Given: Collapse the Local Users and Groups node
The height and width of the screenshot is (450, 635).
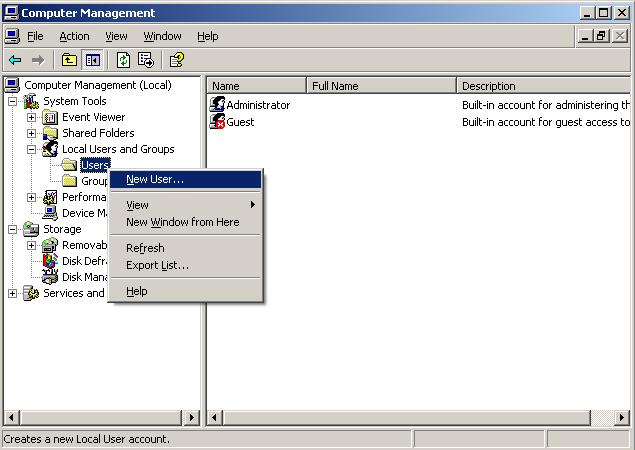Looking at the screenshot, I should [31, 149].
